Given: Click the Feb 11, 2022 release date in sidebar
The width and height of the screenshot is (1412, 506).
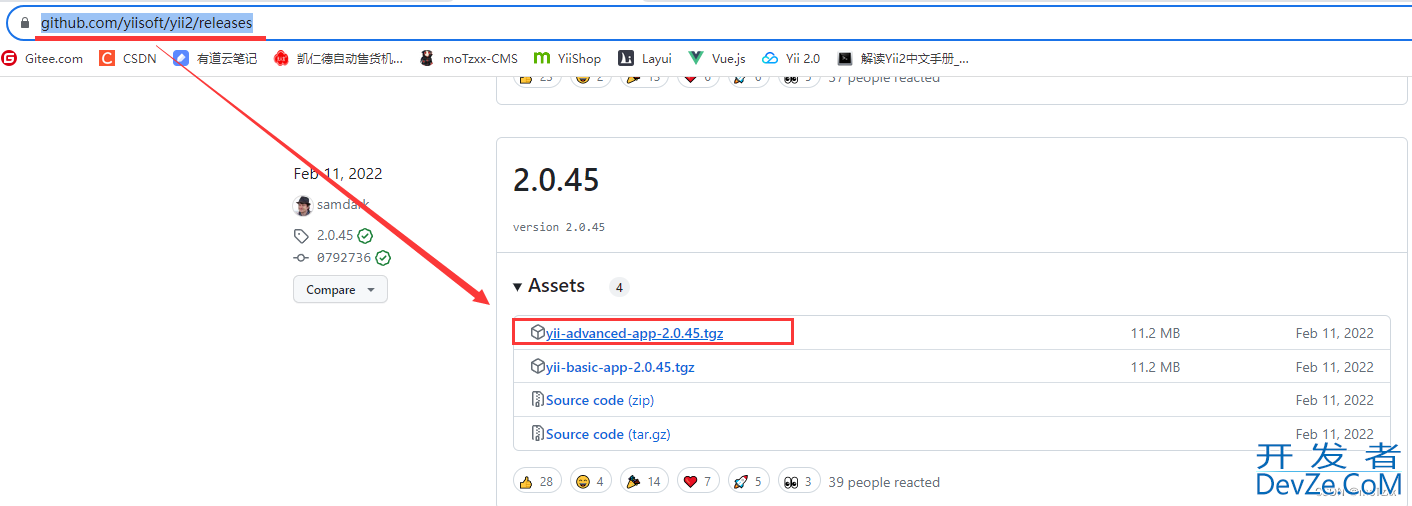Looking at the screenshot, I should point(338,173).
